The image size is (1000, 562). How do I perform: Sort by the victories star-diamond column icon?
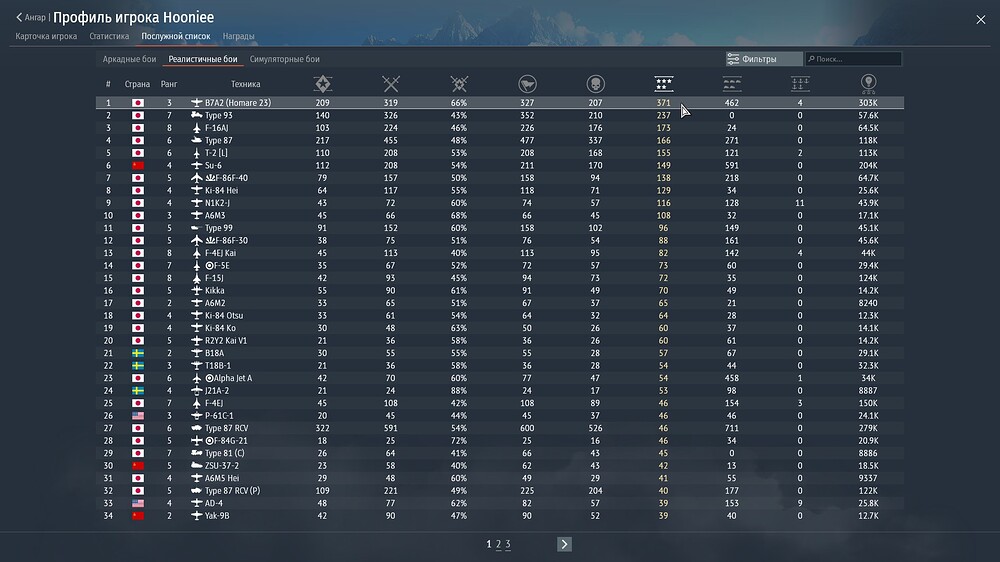[x=323, y=84]
